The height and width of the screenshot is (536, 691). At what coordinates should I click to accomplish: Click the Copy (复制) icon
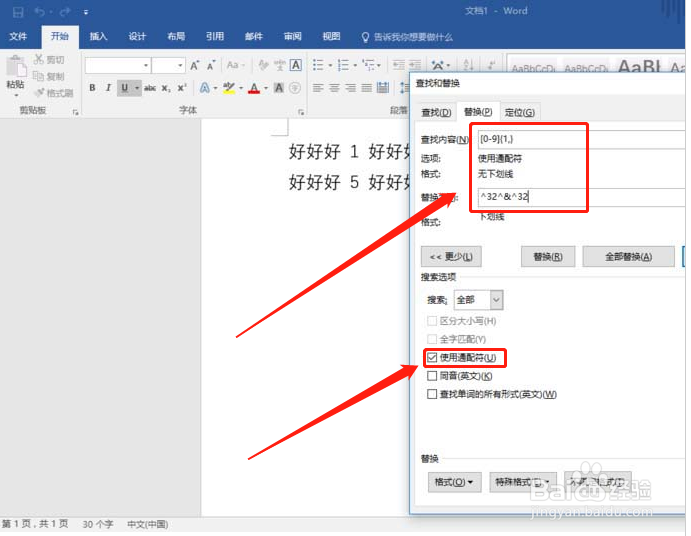click(39, 76)
